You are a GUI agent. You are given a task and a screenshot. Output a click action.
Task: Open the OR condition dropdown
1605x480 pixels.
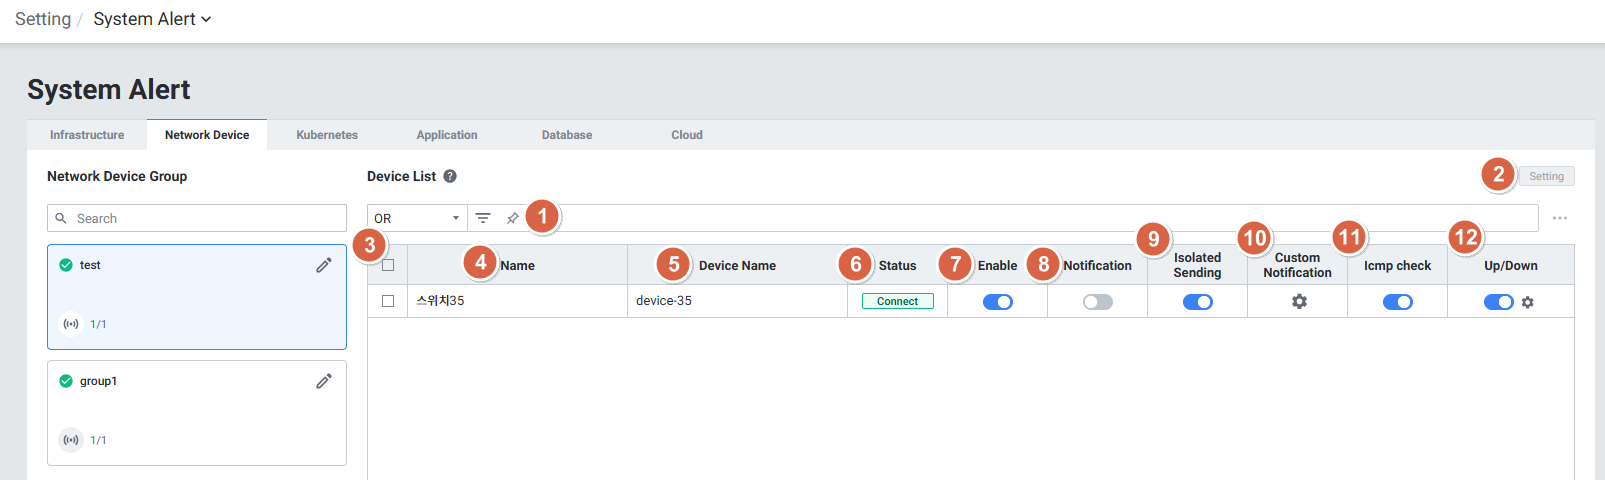[416, 218]
